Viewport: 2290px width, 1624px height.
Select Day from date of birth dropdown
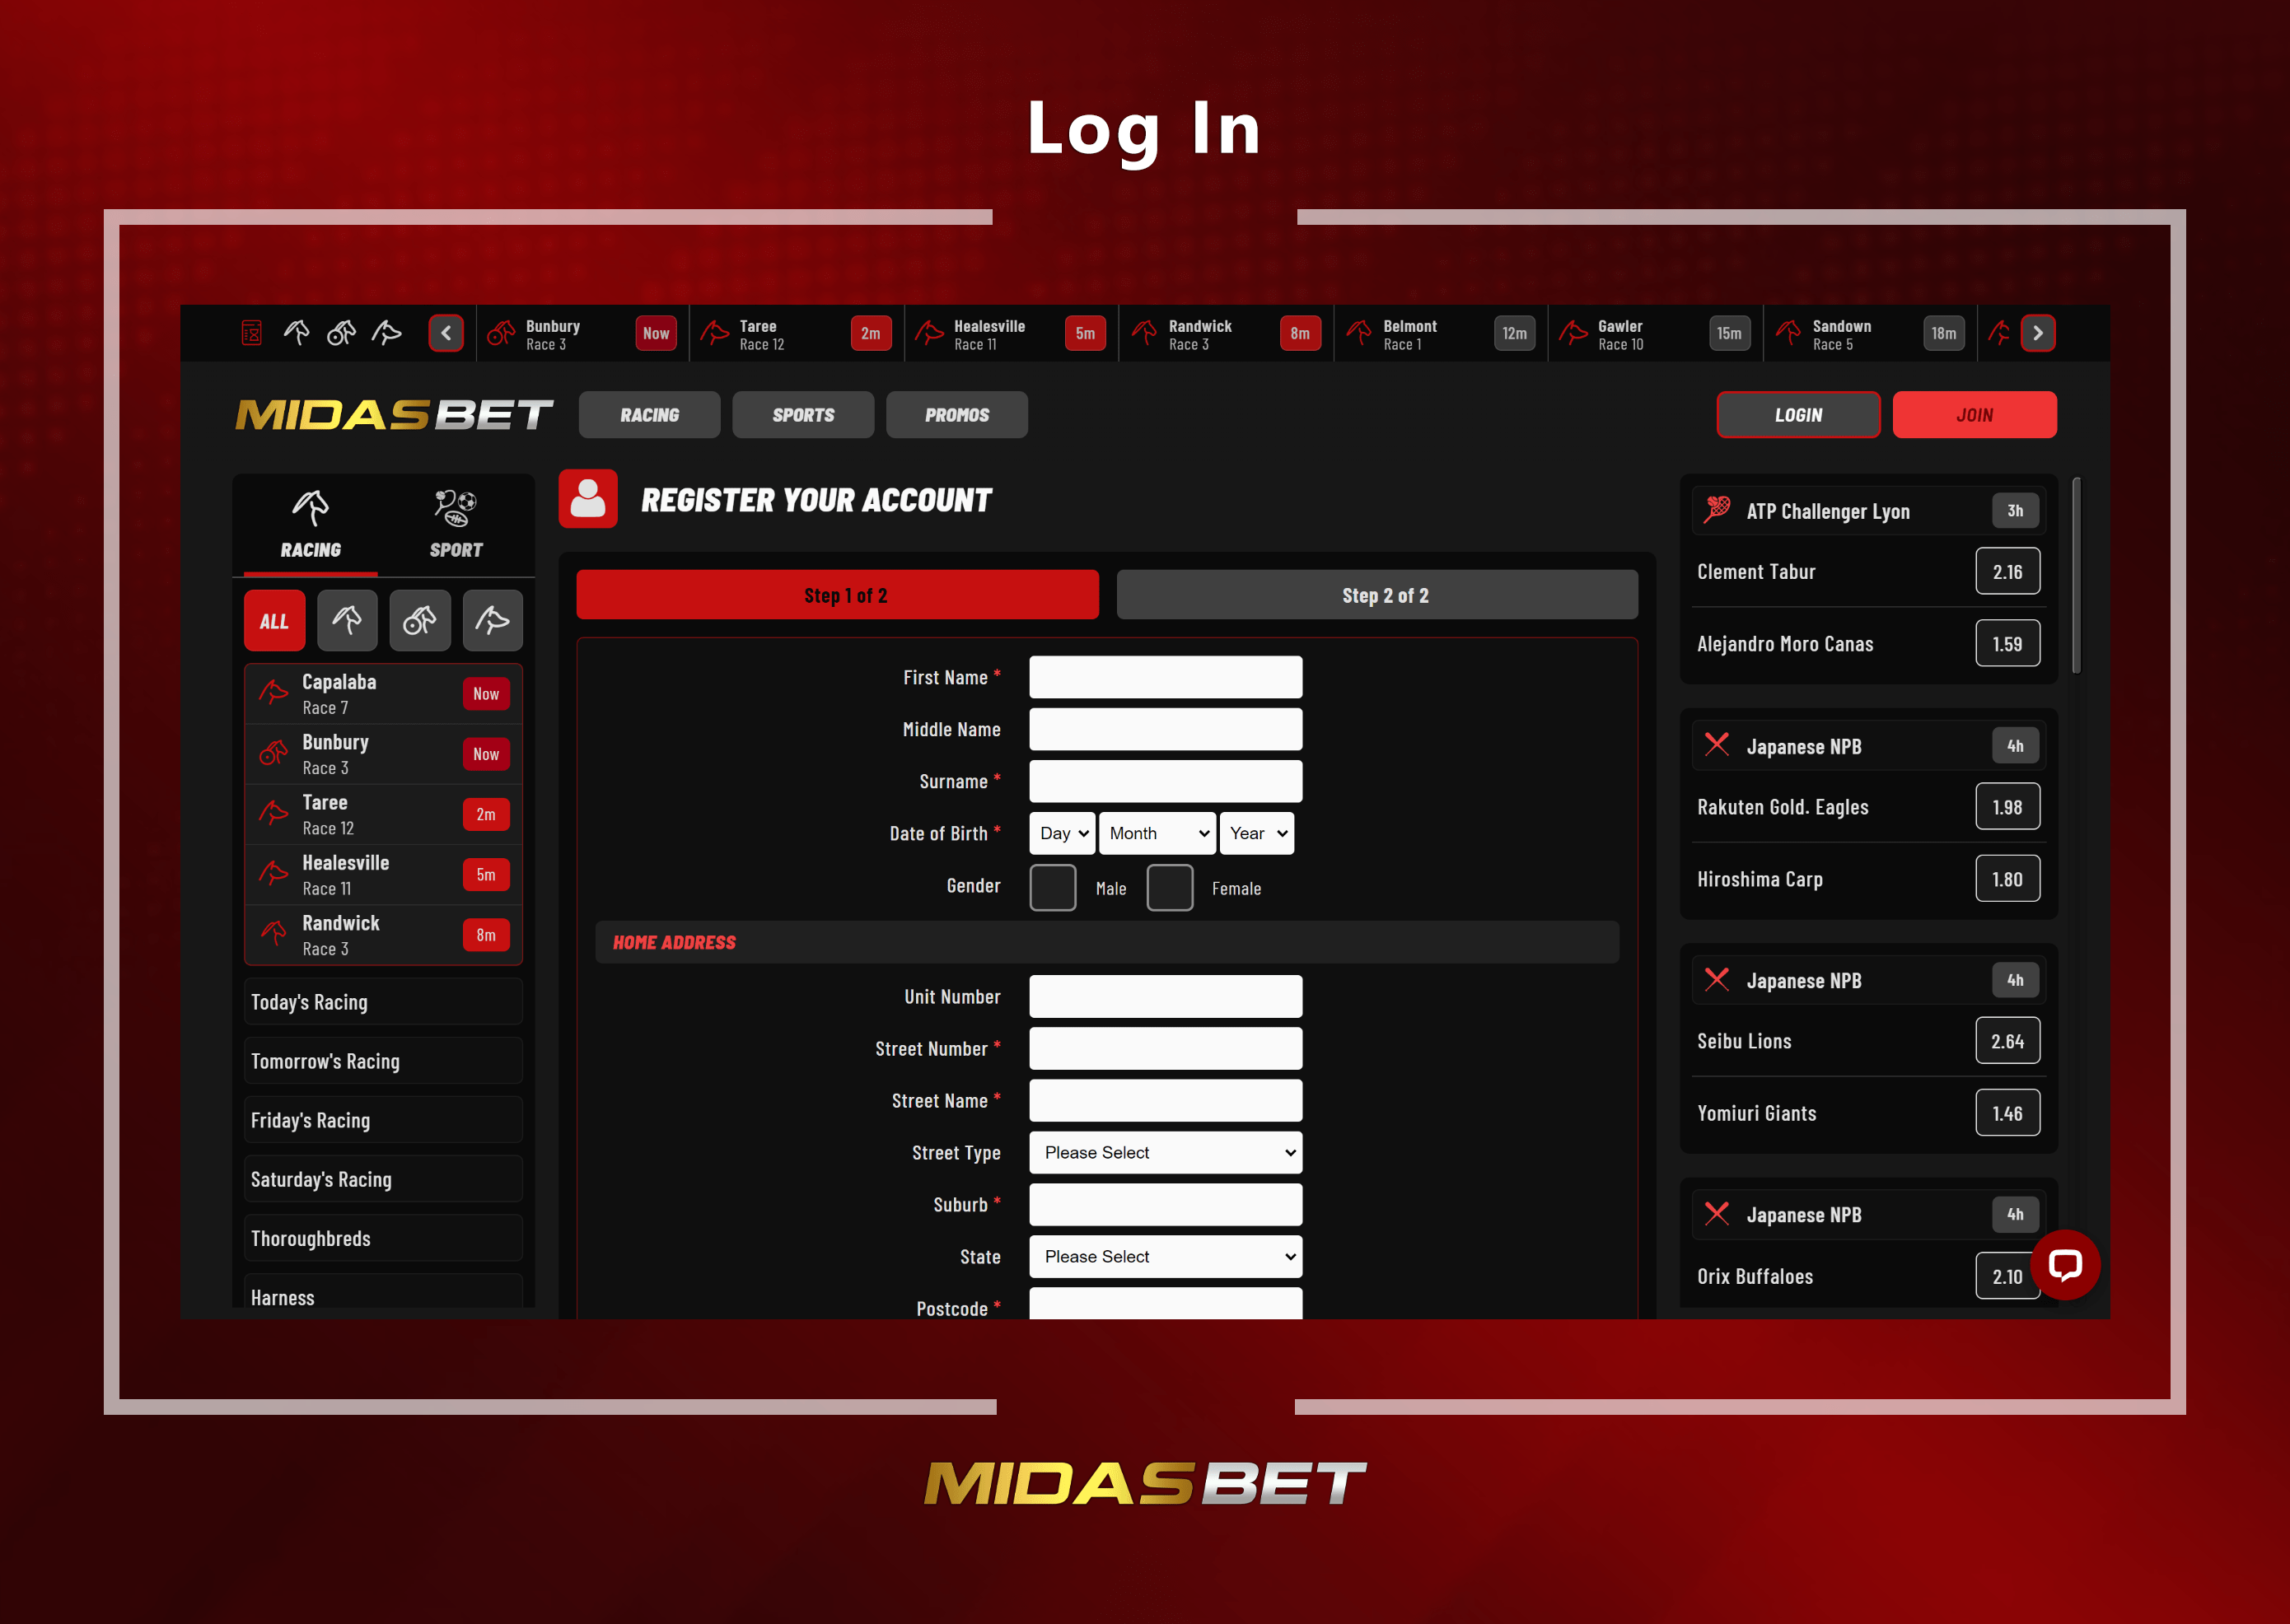(1056, 835)
